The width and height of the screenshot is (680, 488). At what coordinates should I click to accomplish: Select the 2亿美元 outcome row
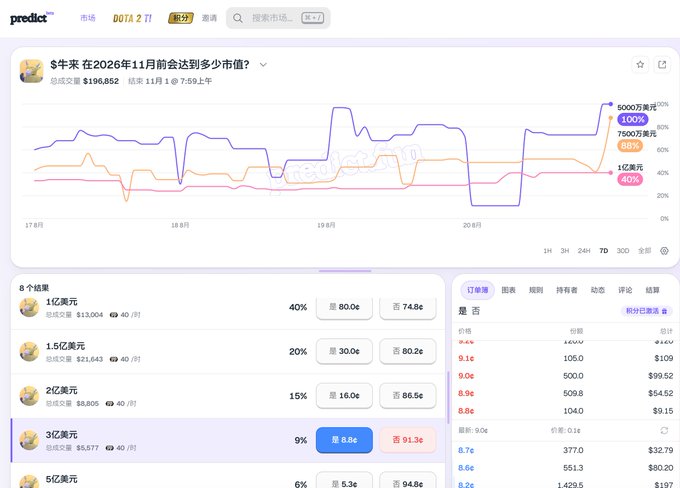pos(228,396)
